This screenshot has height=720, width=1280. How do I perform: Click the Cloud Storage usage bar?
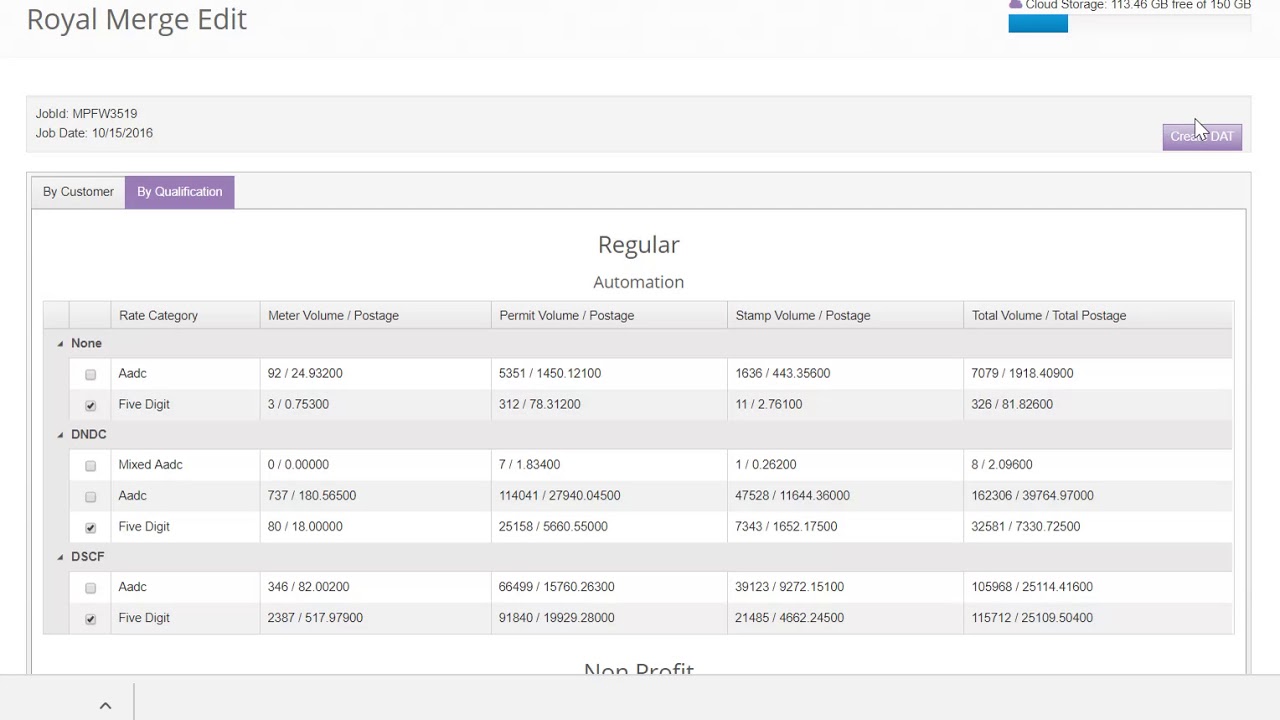tap(1130, 23)
